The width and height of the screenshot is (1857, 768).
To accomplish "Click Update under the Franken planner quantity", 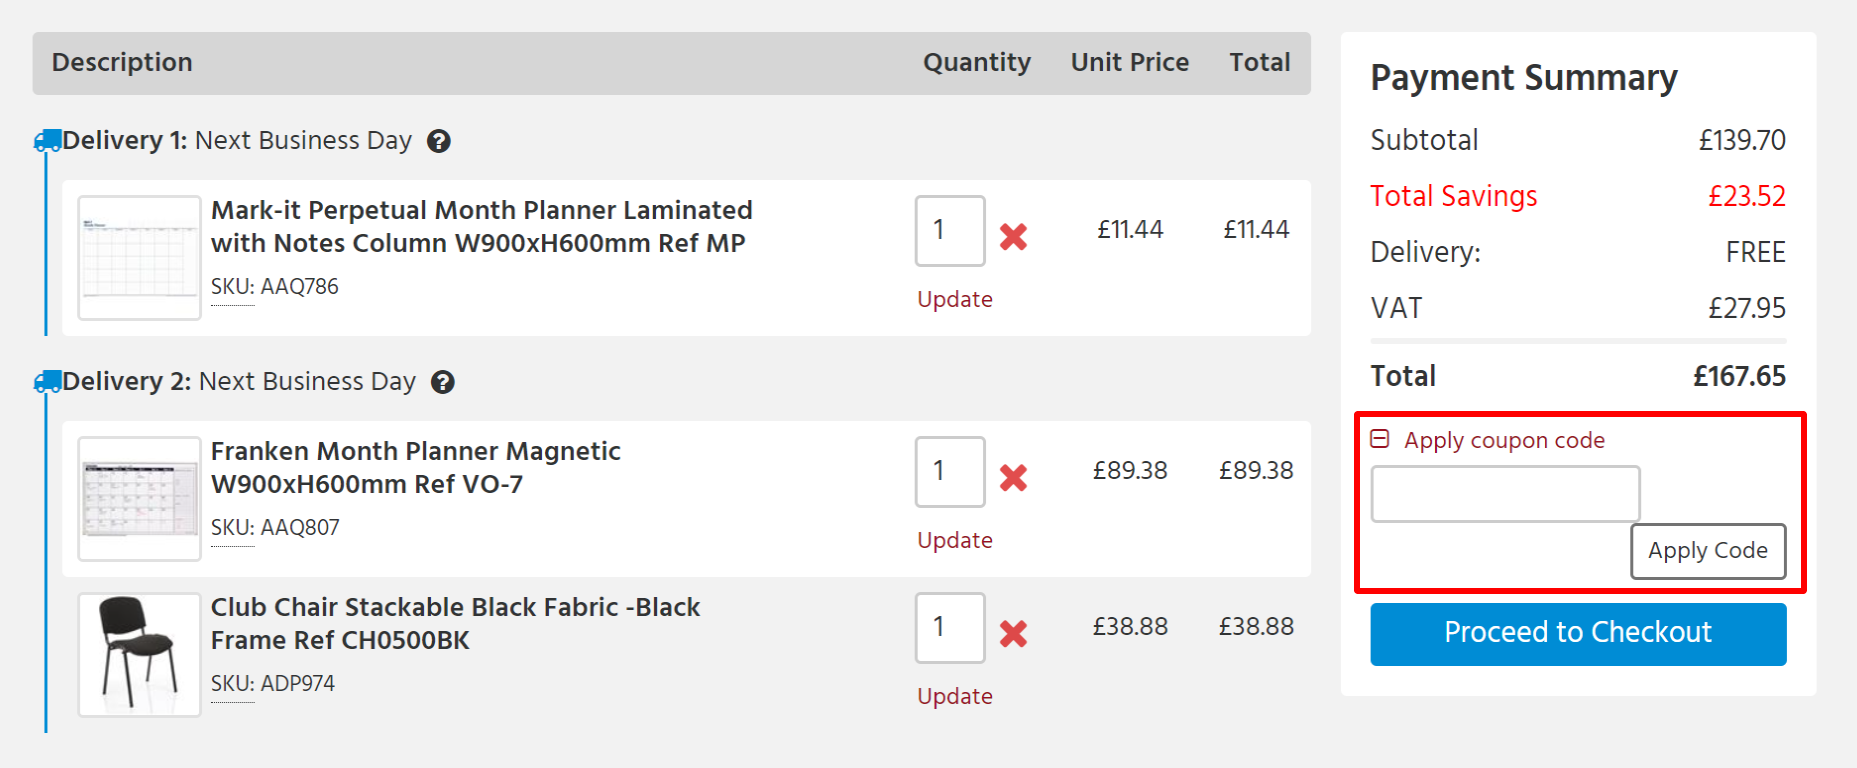I will (x=954, y=539).
